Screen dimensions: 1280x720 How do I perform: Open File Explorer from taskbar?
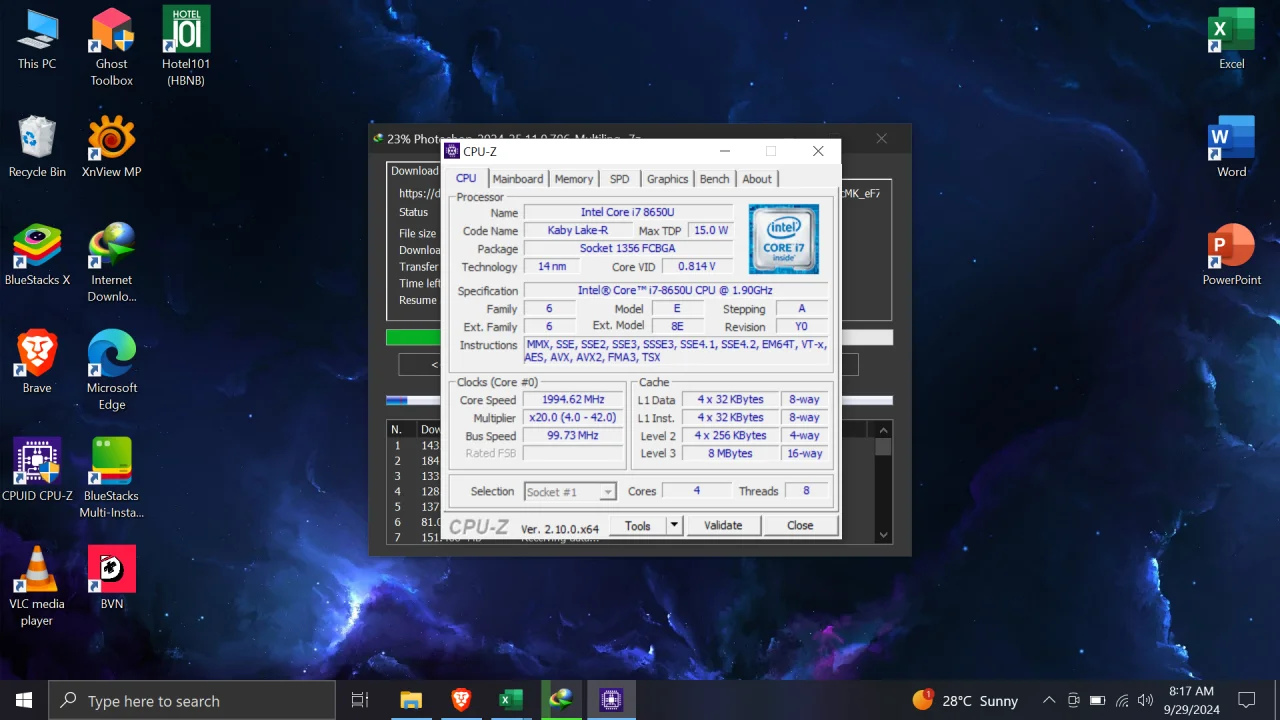[411, 700]
